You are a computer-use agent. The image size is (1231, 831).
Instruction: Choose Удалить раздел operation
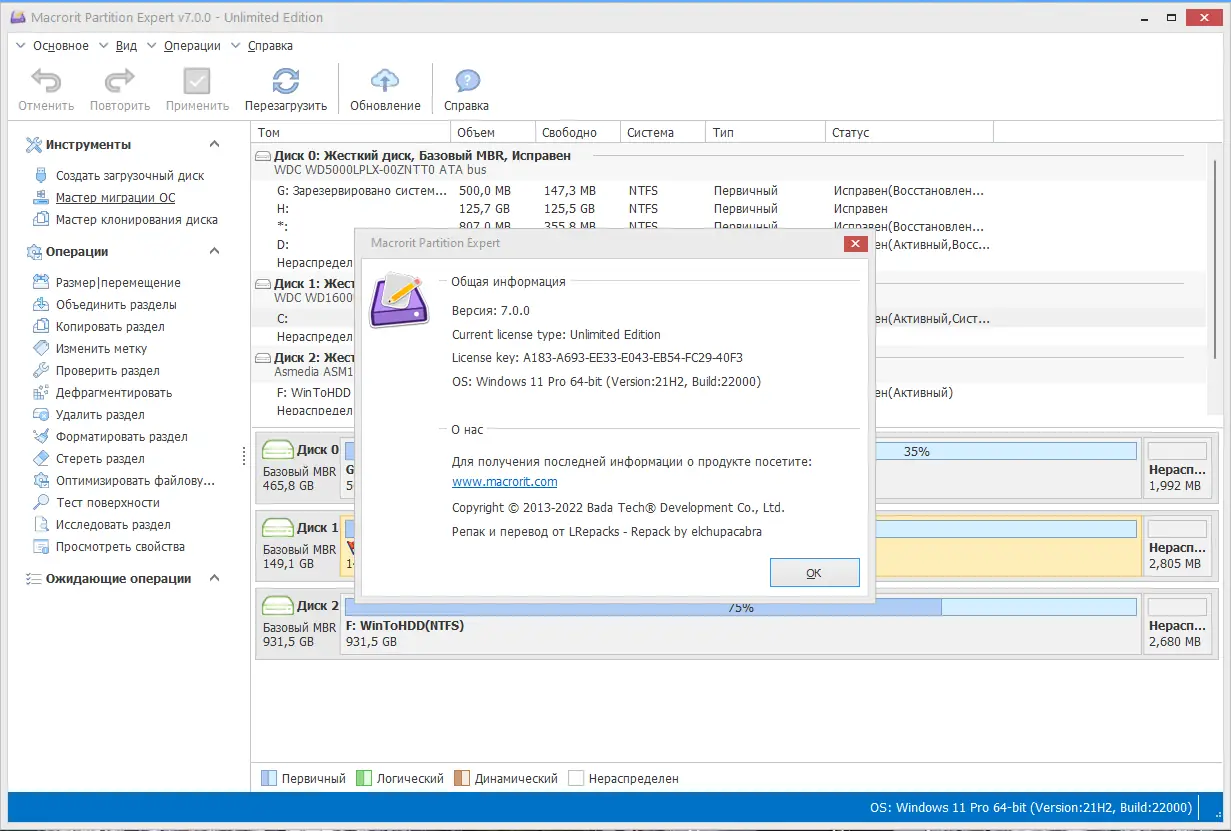click(100, 415)
